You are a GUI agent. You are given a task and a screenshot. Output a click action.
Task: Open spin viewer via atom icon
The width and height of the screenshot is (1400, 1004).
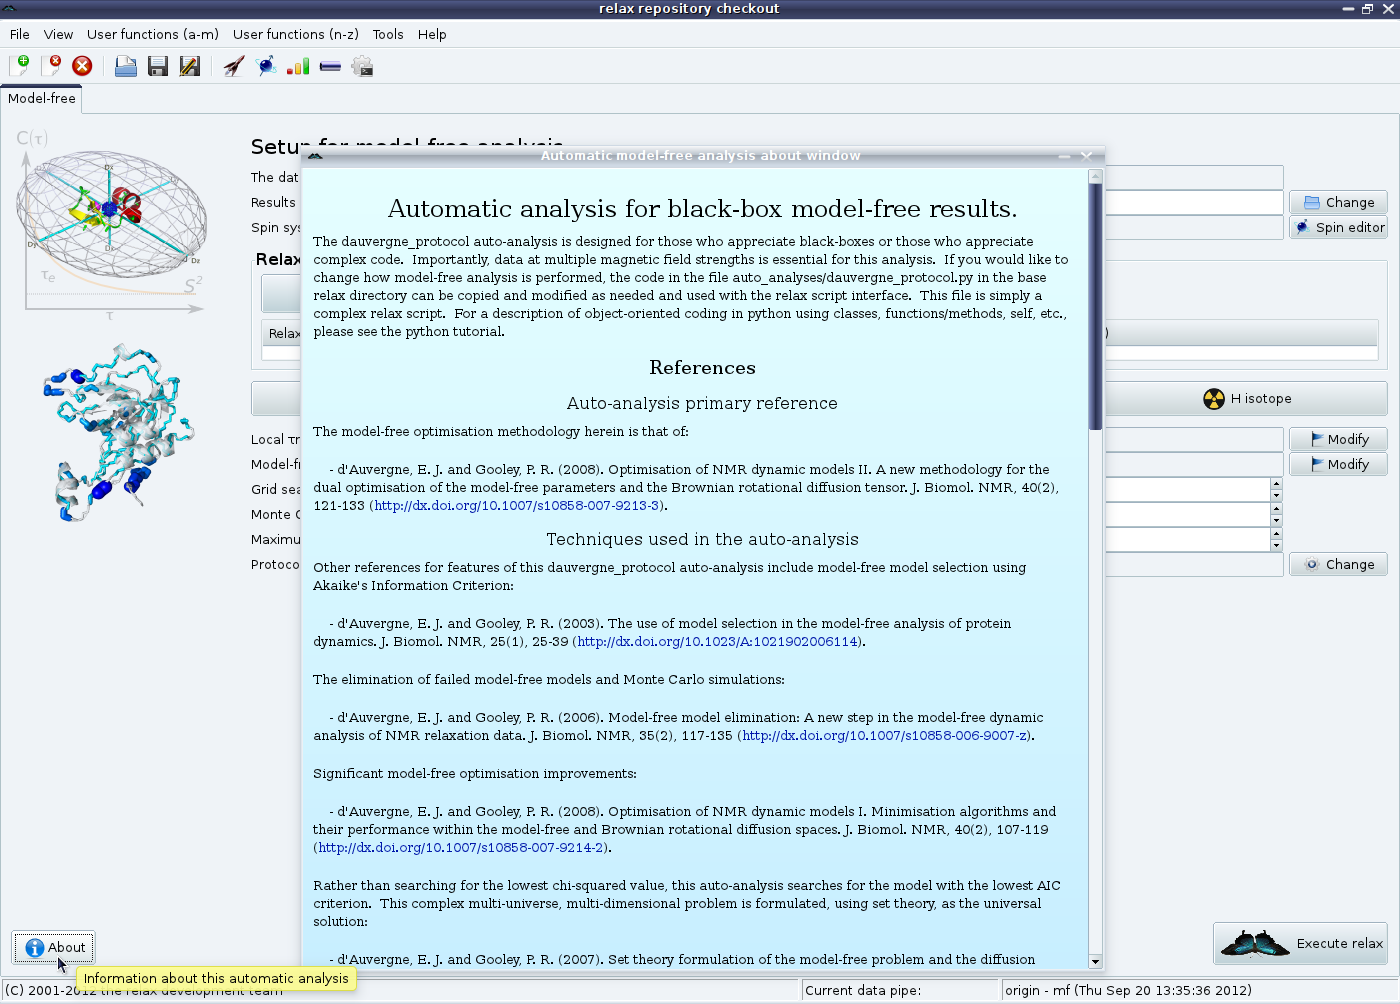pos(266,66)
